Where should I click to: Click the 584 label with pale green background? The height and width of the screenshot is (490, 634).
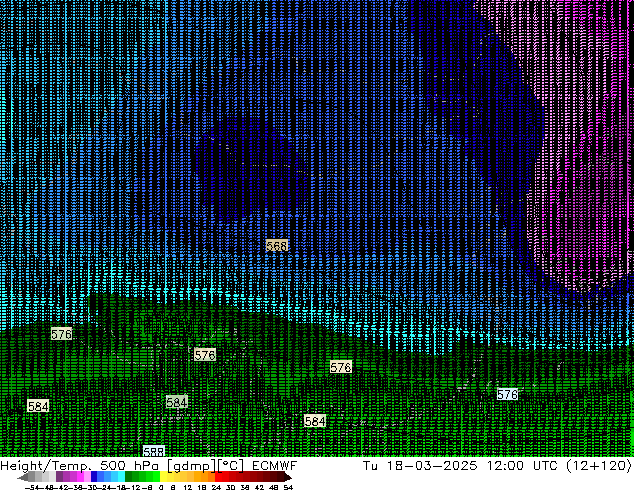(177, 402)
